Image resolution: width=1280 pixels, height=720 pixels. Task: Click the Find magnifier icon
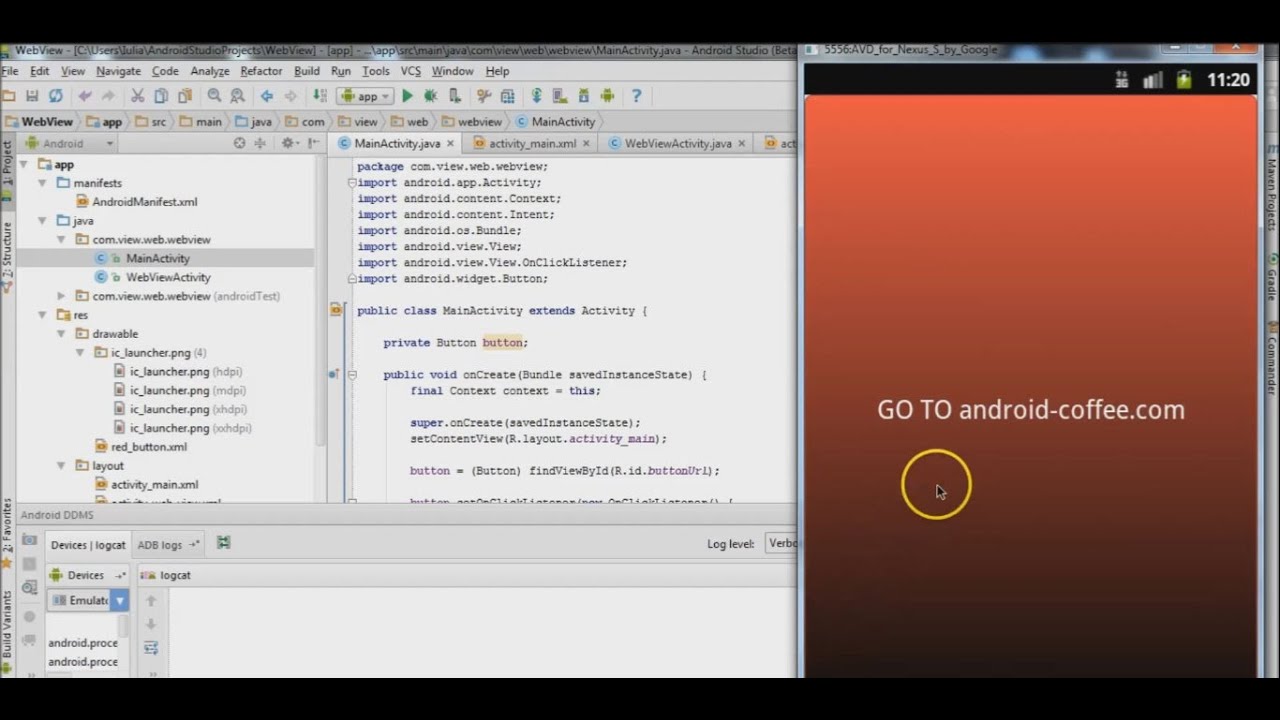tap(214, 96)
